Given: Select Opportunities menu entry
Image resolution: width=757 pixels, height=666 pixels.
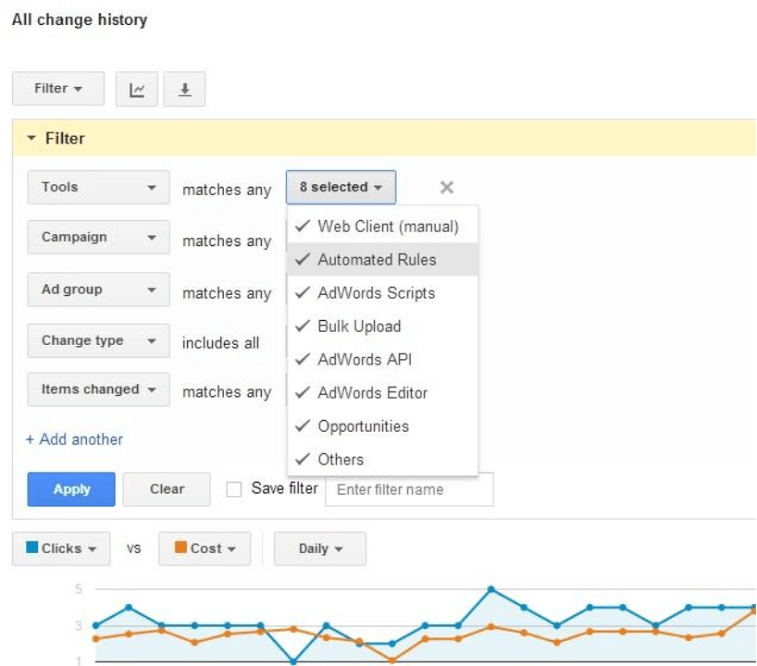Looking at the screenshot, I should tap(382, 426).
